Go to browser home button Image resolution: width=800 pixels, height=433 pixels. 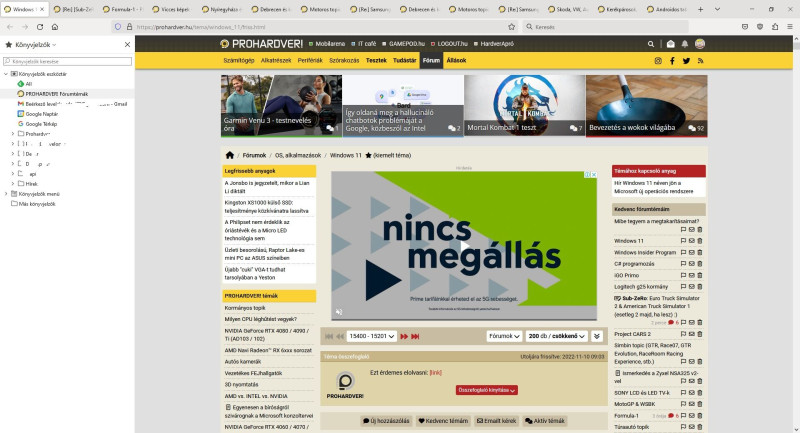click(55, 27)
